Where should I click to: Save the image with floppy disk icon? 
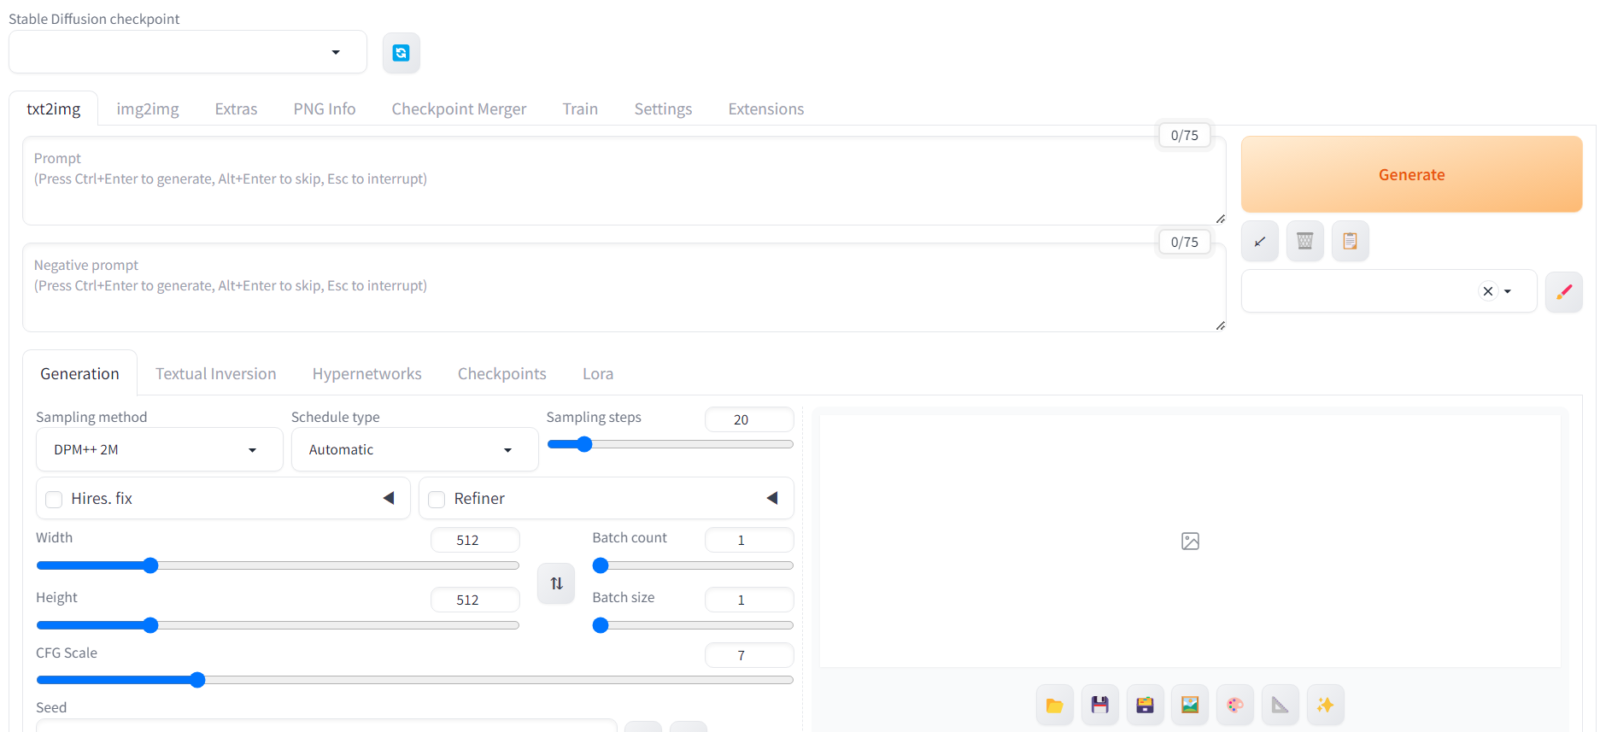pos(1100,705)
